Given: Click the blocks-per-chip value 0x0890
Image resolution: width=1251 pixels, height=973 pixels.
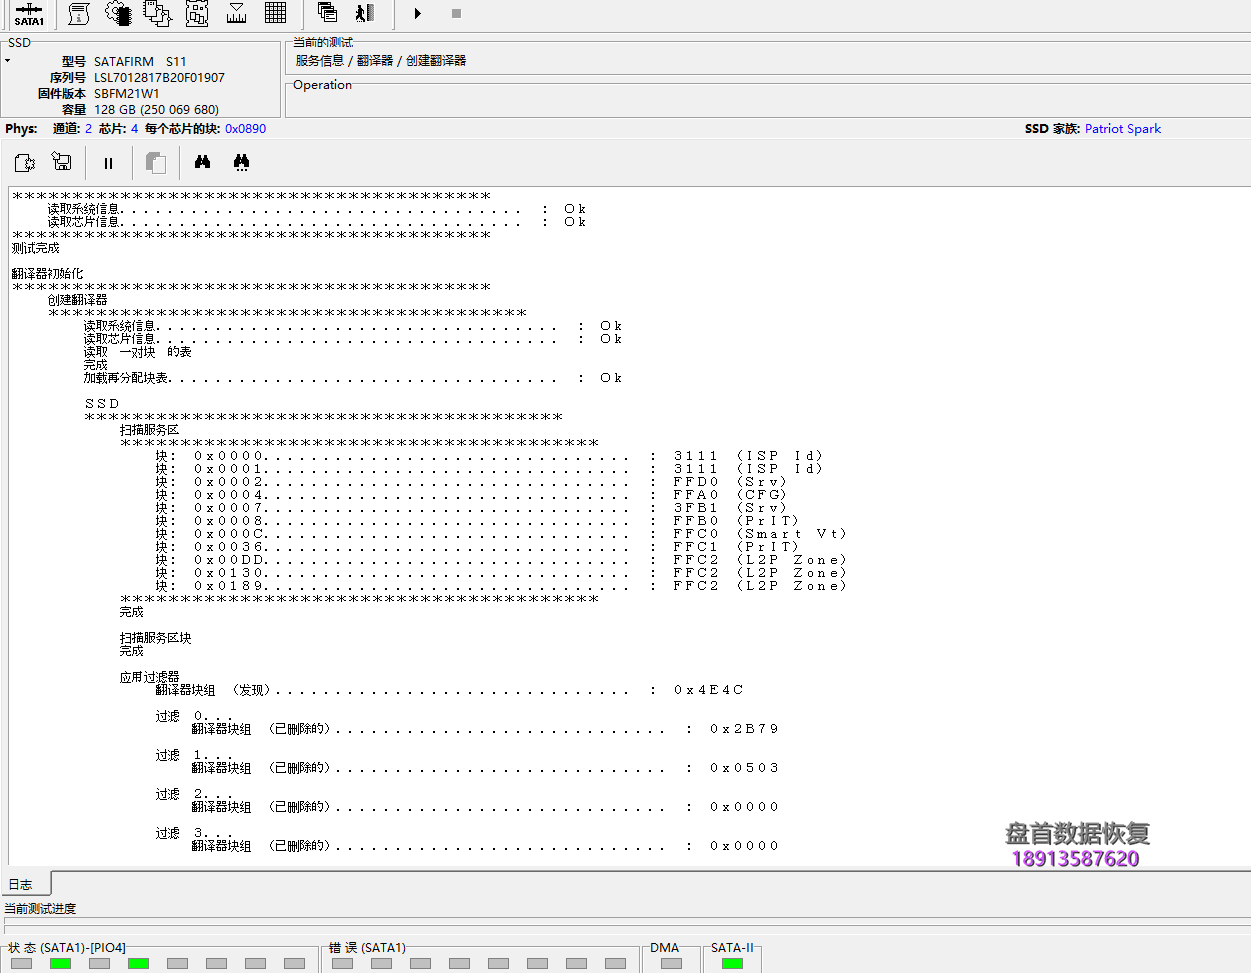Looking at the screenshot, I should [245, 129].
